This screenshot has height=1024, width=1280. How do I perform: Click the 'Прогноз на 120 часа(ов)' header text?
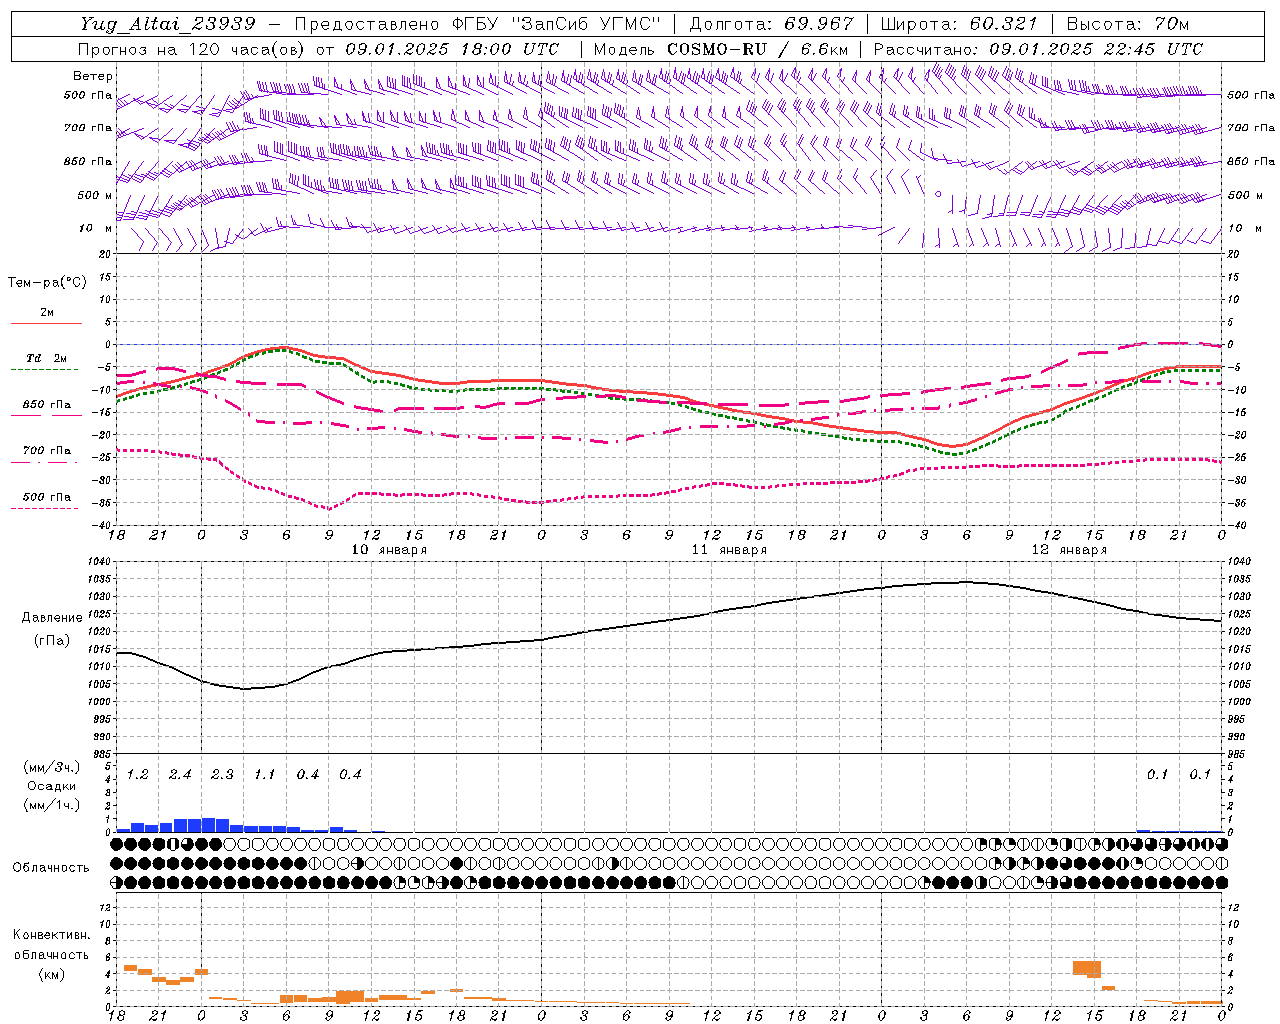(x=192, y=49)
